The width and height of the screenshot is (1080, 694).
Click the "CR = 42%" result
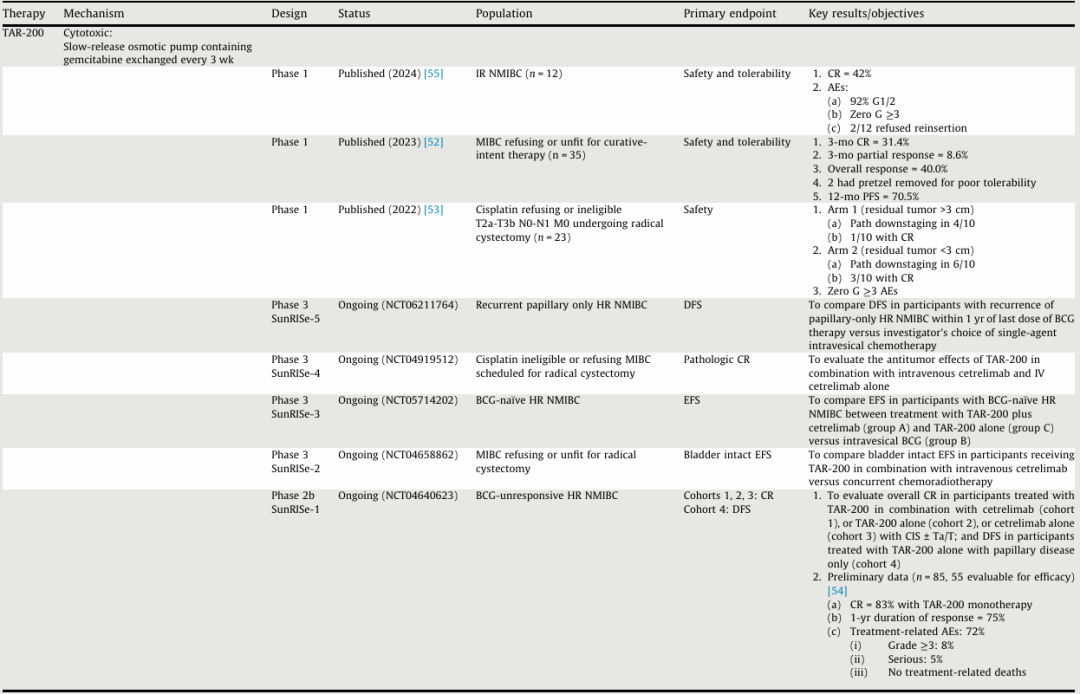point(849,74)
